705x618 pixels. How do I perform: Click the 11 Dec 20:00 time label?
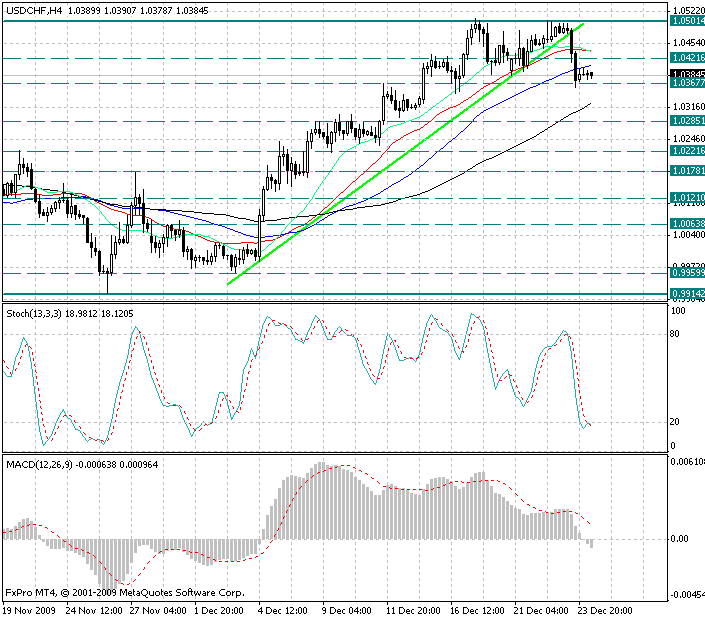(x=413, y=611)
